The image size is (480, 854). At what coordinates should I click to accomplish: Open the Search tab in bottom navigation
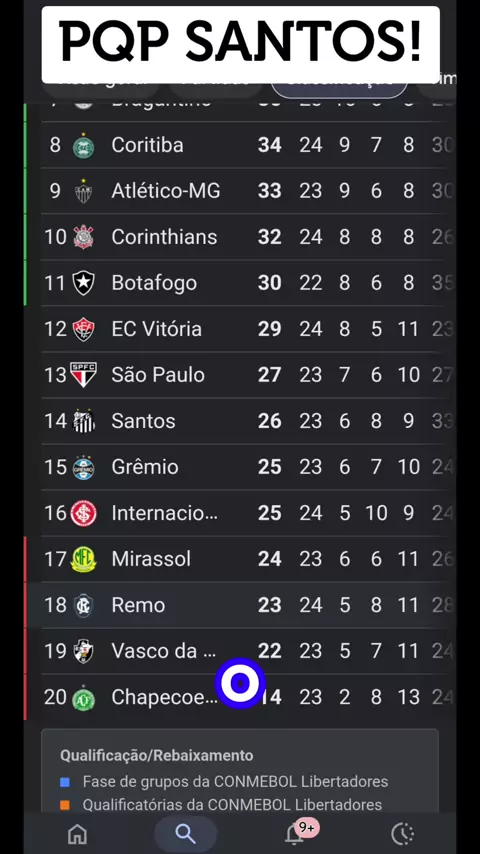tap(185, 833)
